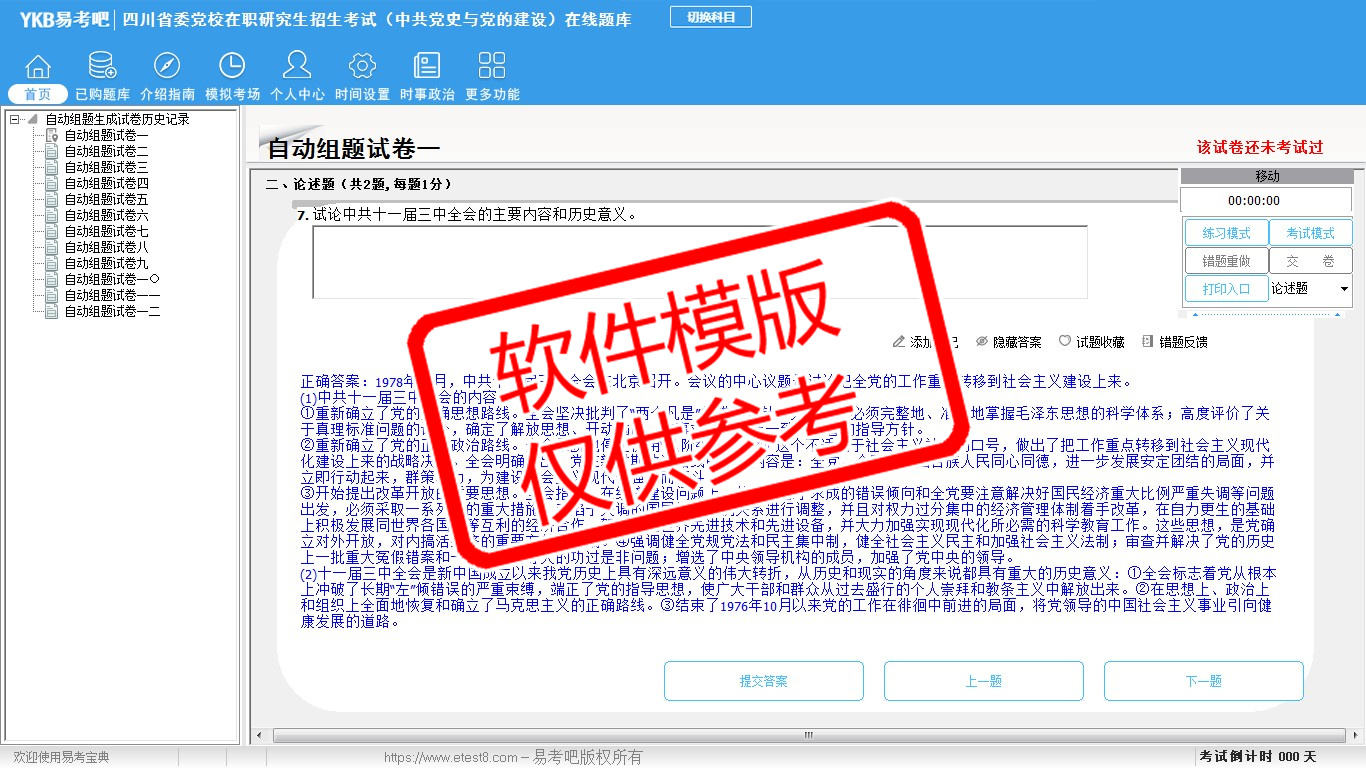This screenshot has width=1366, height=768.
Task: Go to next question with 下一题
Action: [1203, 681]
